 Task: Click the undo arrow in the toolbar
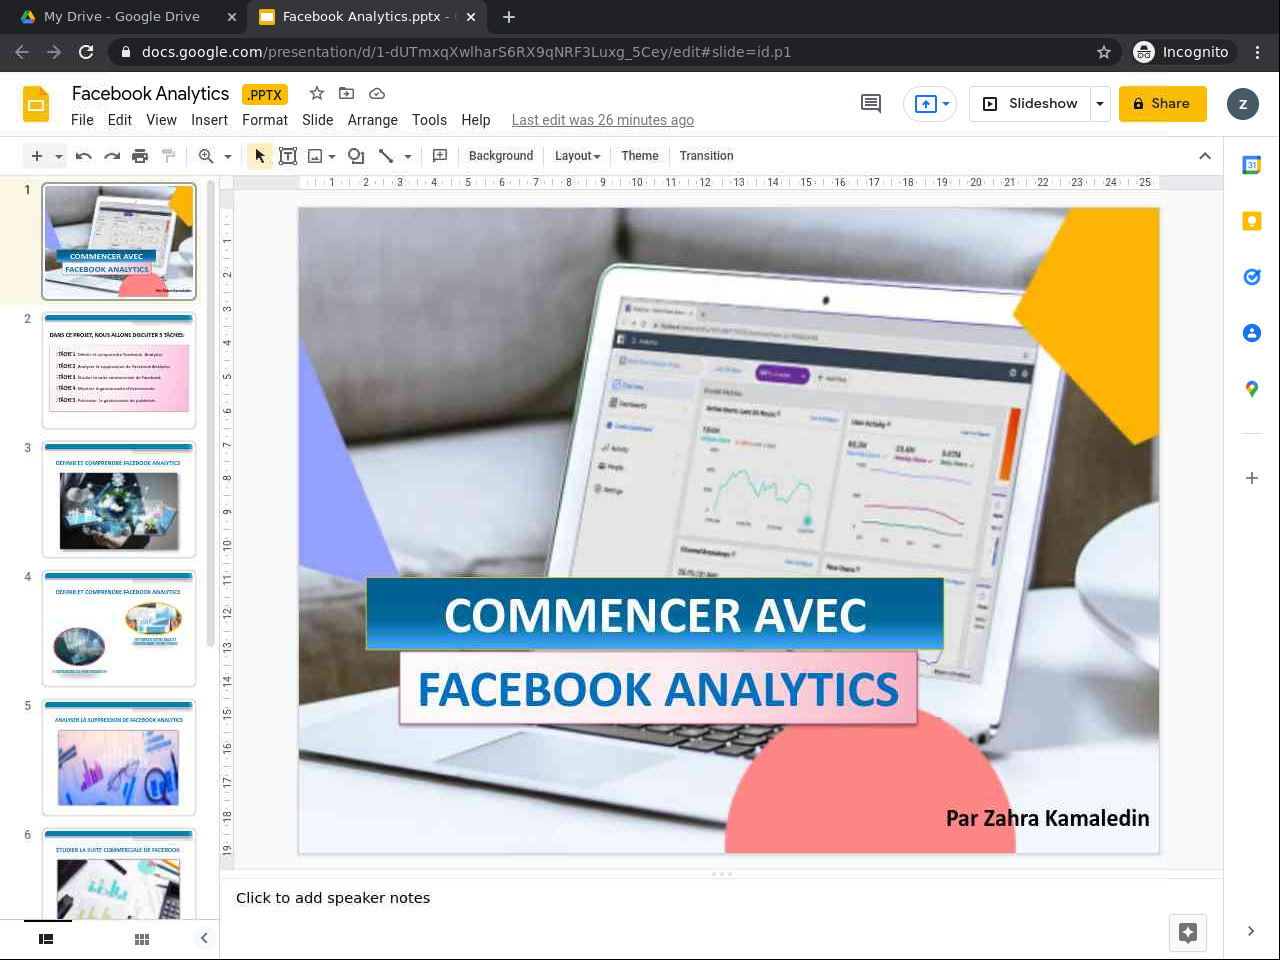(84, 156)
